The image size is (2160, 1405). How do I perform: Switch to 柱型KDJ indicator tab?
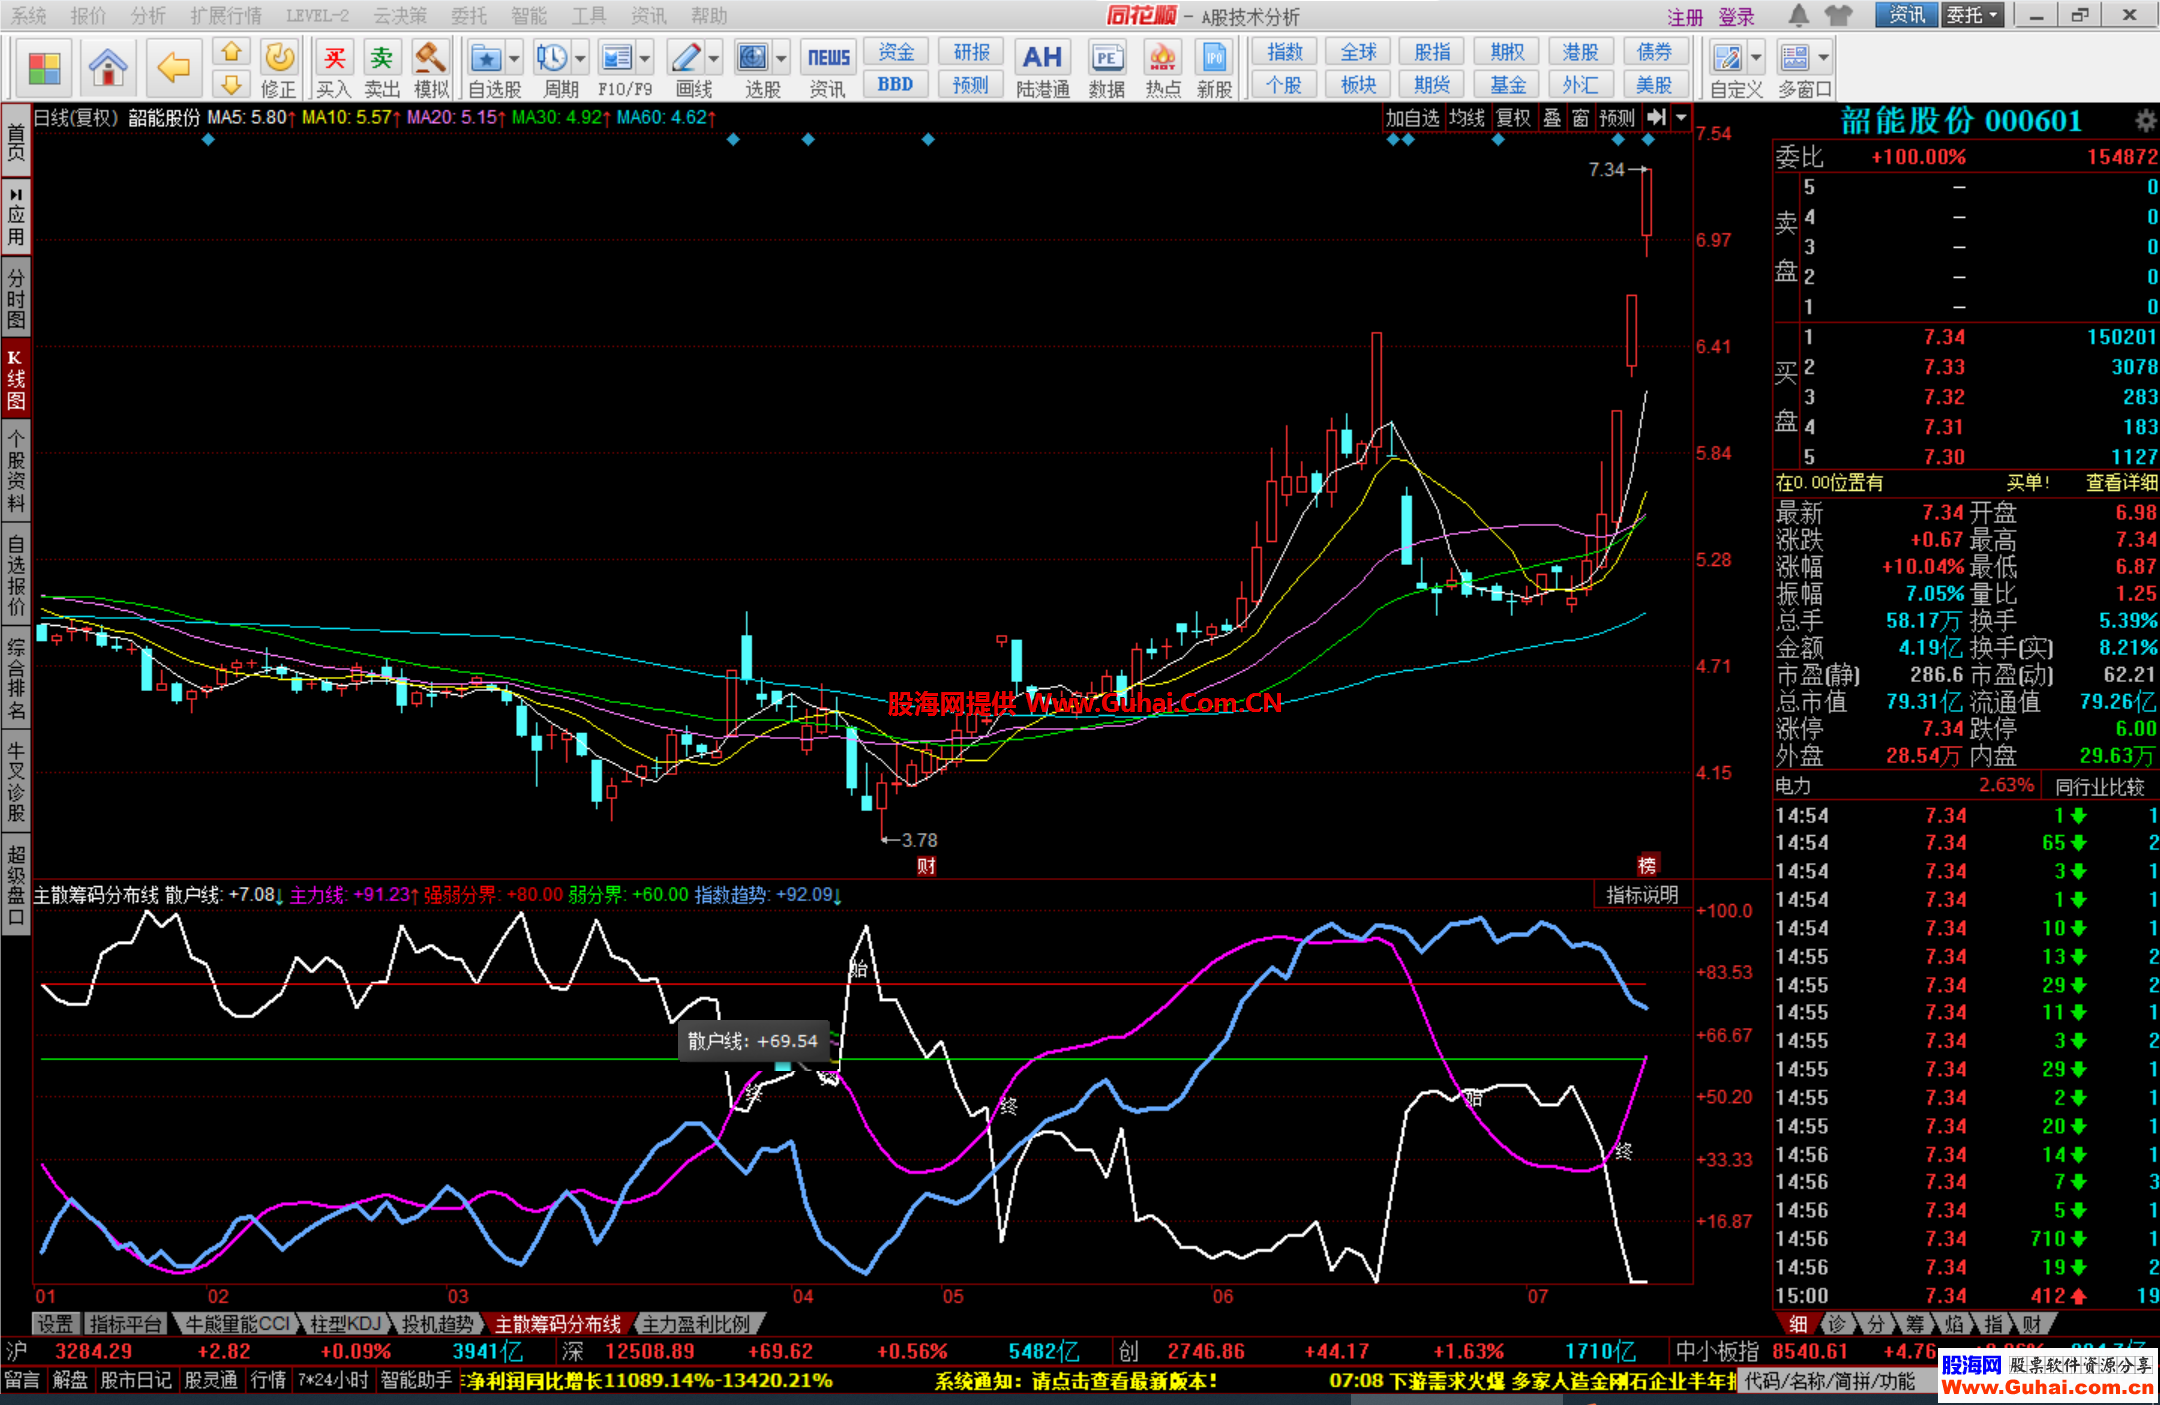(345, 1324)
